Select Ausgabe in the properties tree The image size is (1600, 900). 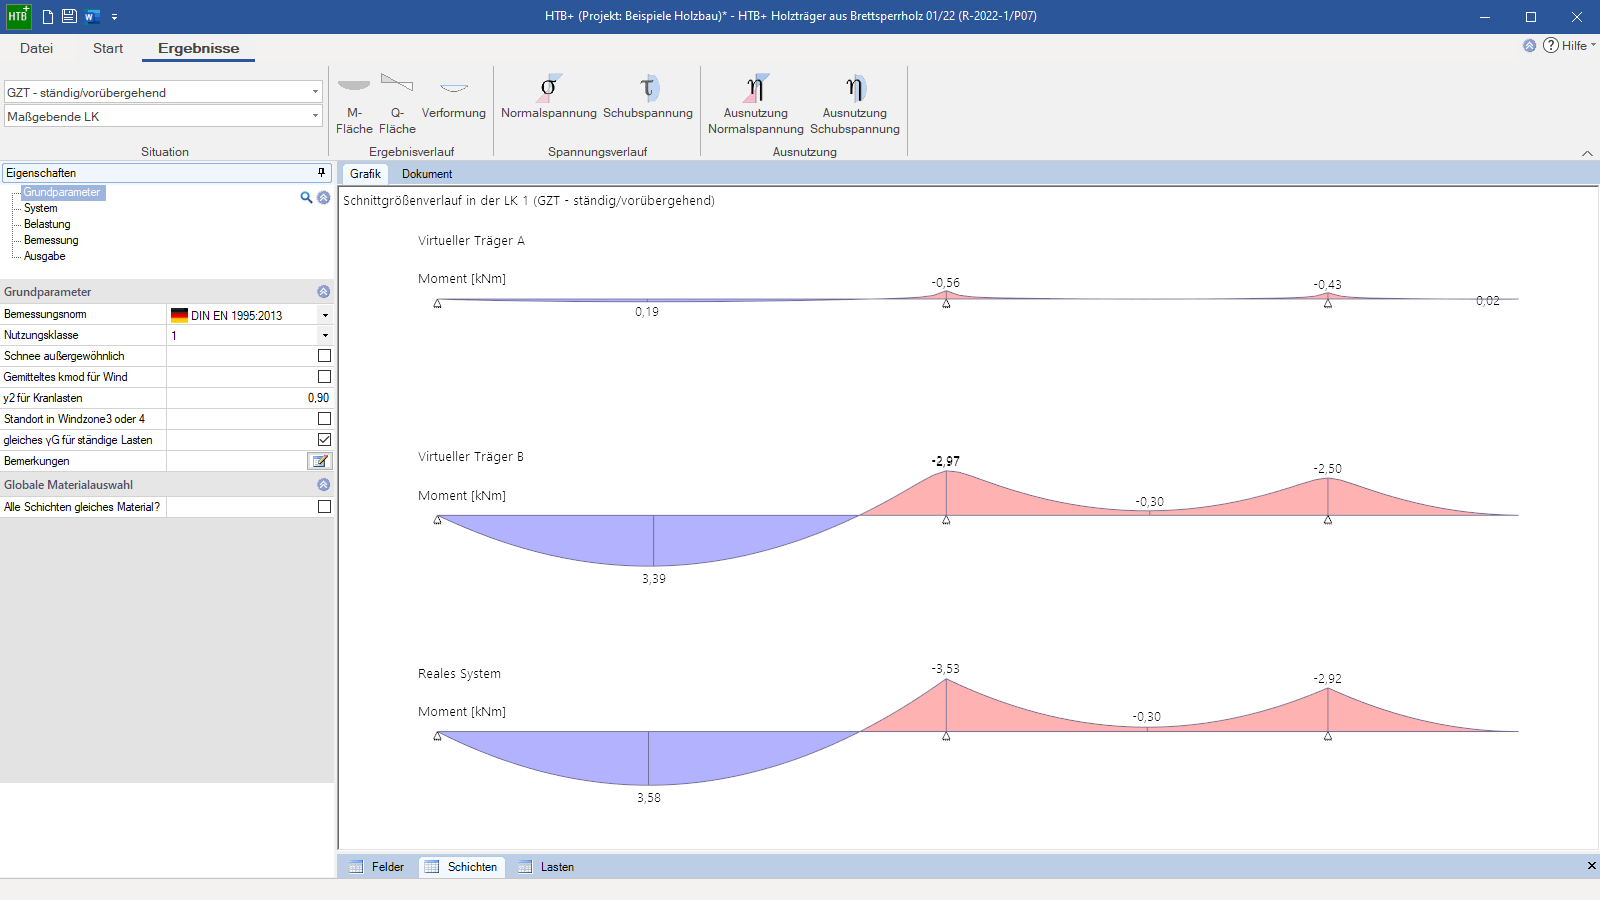tap(44, 256)
